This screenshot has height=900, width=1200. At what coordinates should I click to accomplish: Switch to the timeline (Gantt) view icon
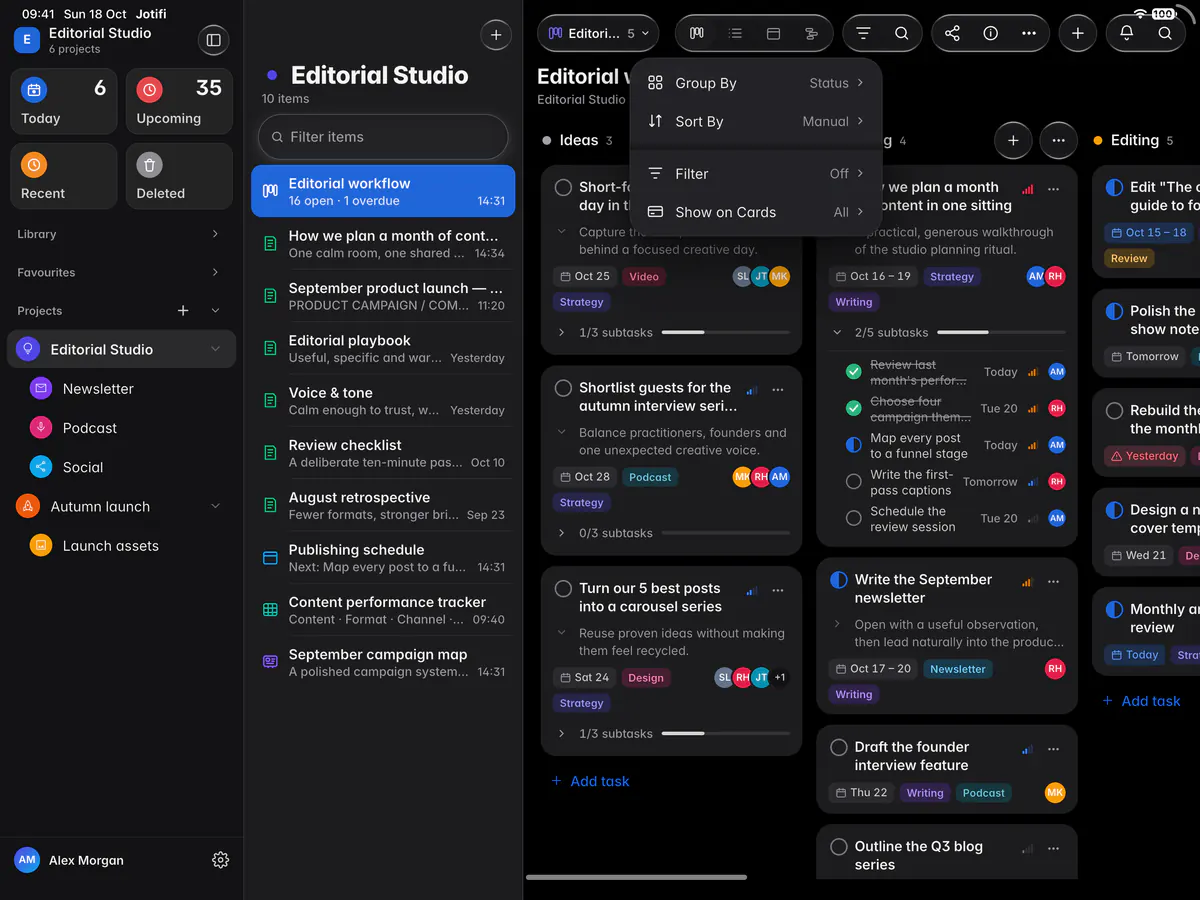click(811, 33)
